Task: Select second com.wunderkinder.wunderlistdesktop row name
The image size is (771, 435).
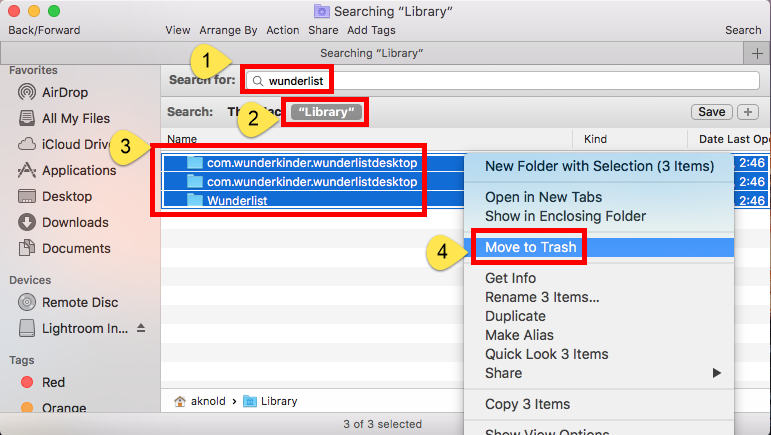Action: point(312,181)
